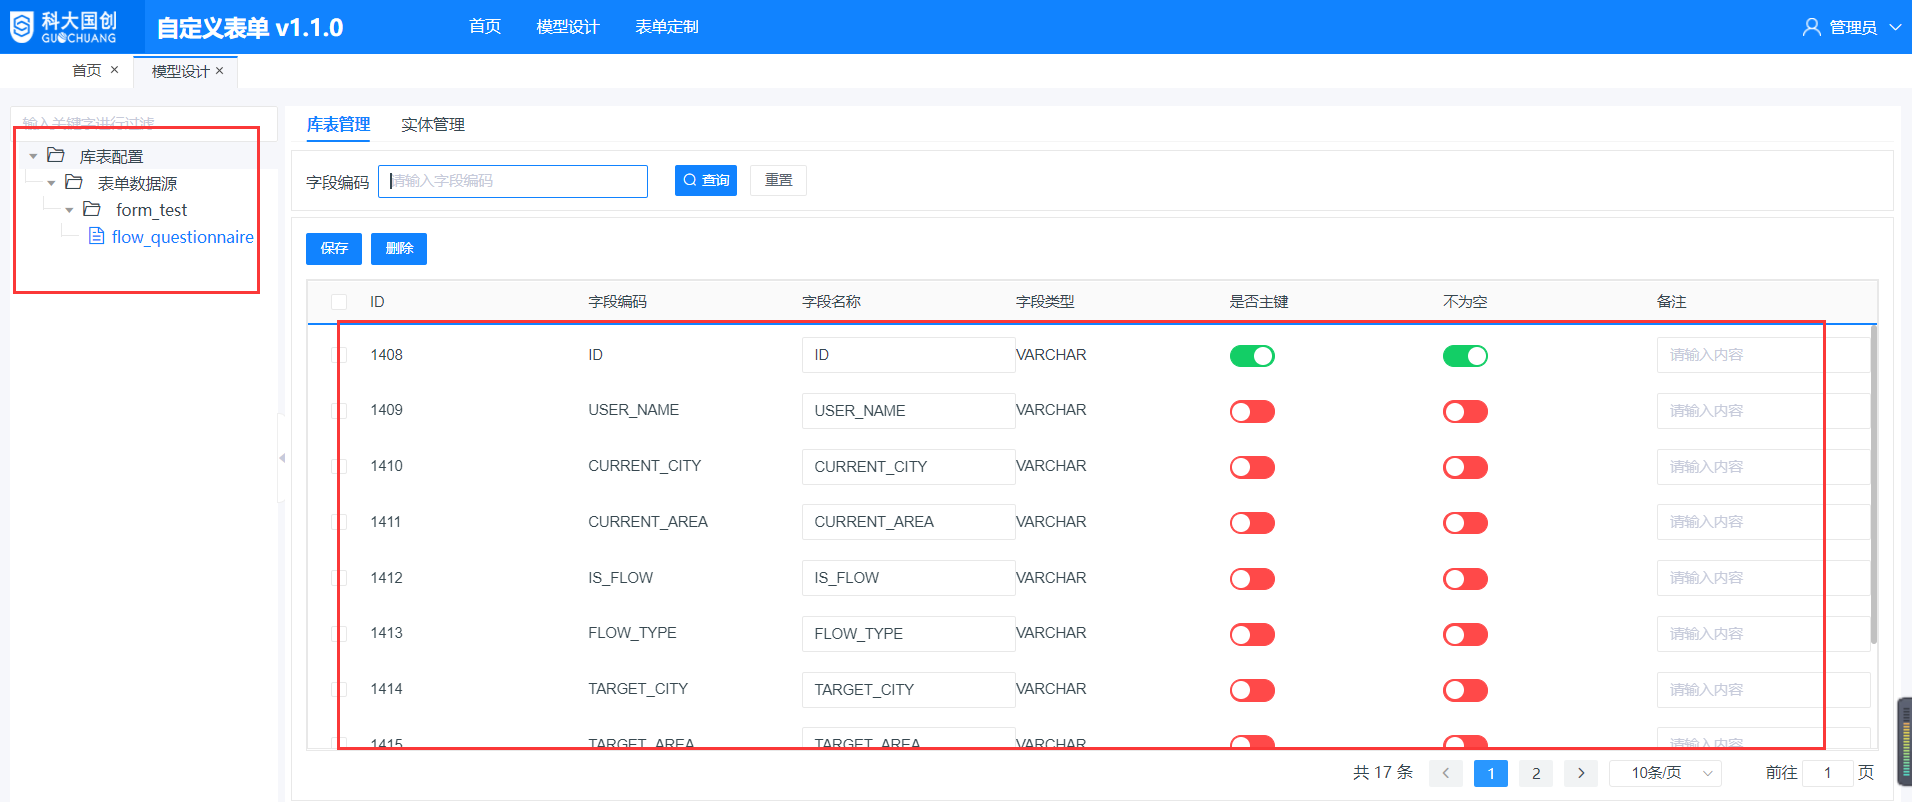This screenshot has width=1912, height=802.
Task: Focus the 字段编码 search input
Action: click(513, 181)
